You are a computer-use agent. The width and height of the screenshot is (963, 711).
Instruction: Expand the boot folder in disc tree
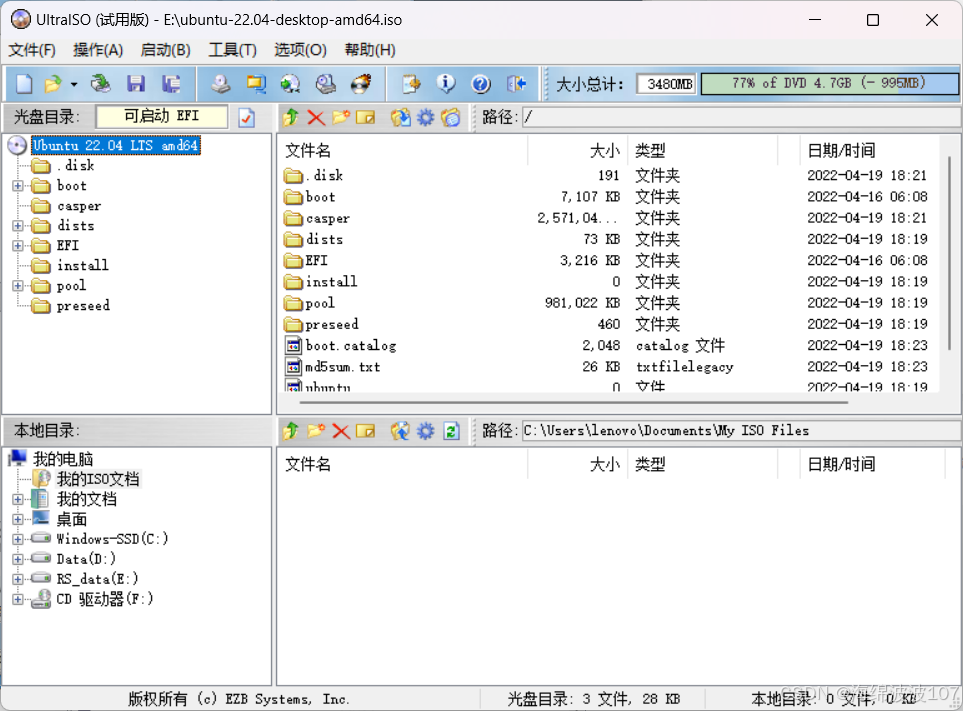coord(17,186)
